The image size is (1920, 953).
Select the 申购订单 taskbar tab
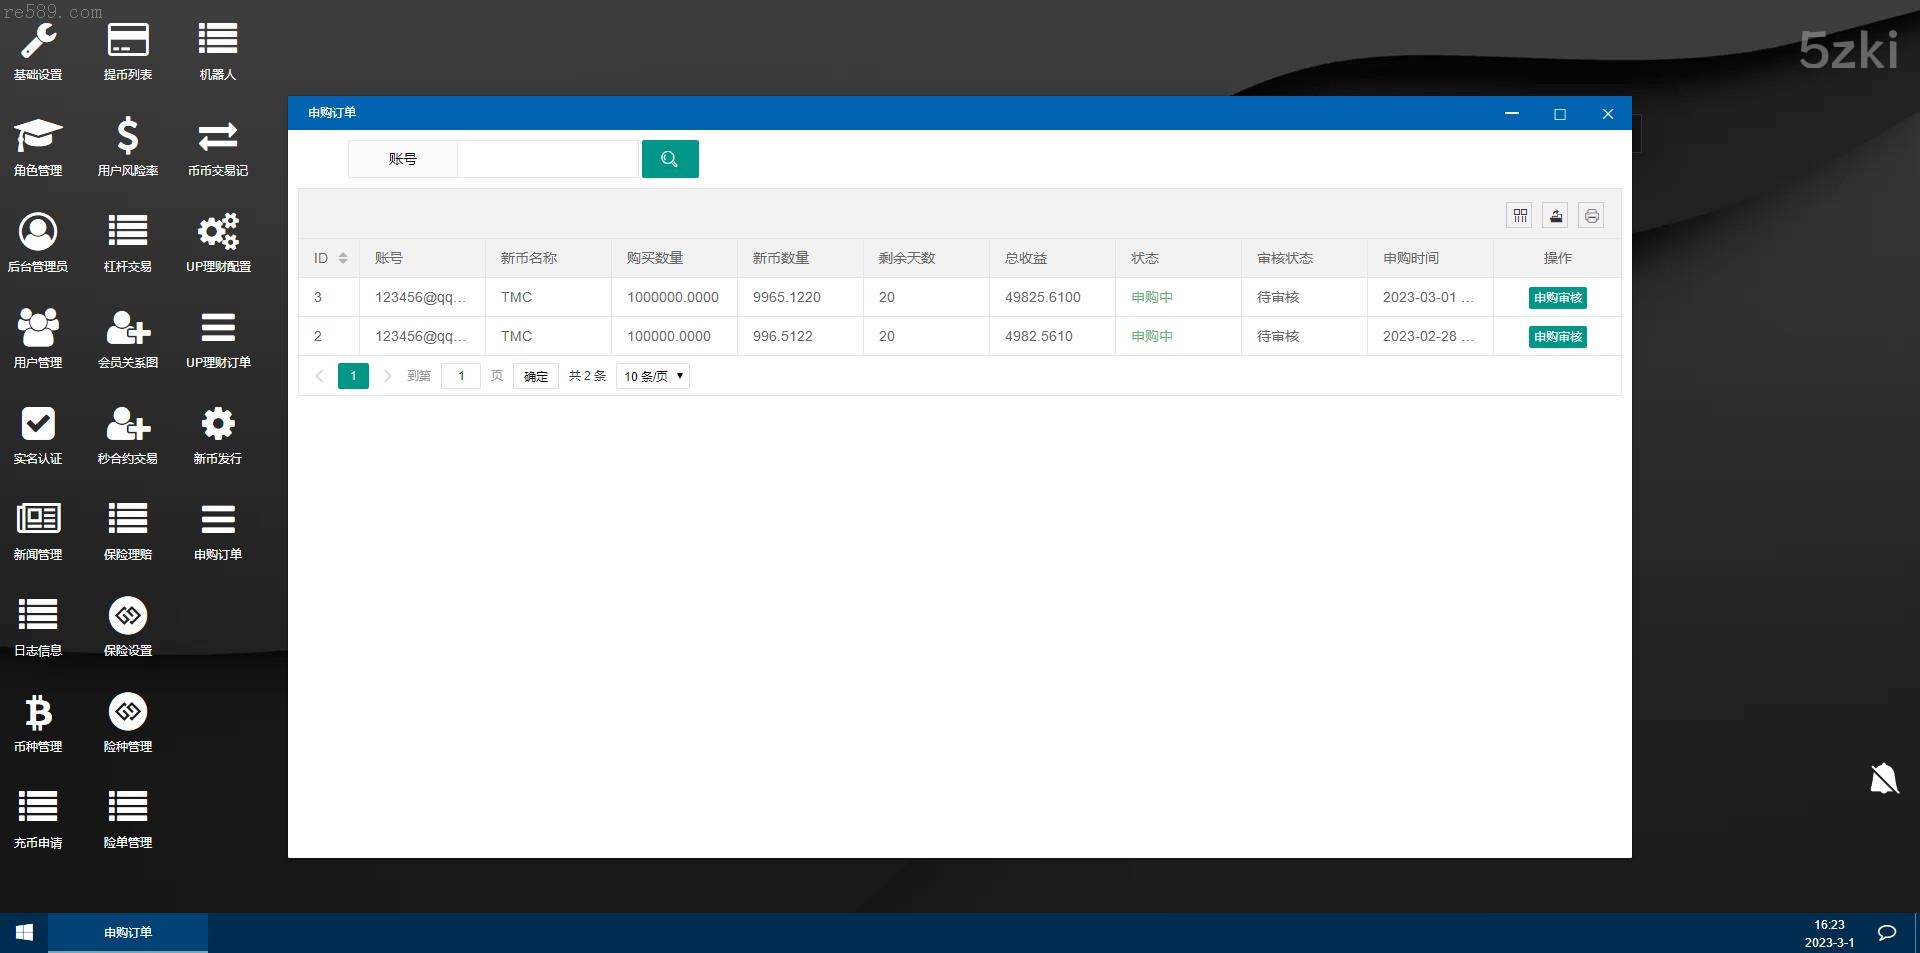(x=128, y=933)
